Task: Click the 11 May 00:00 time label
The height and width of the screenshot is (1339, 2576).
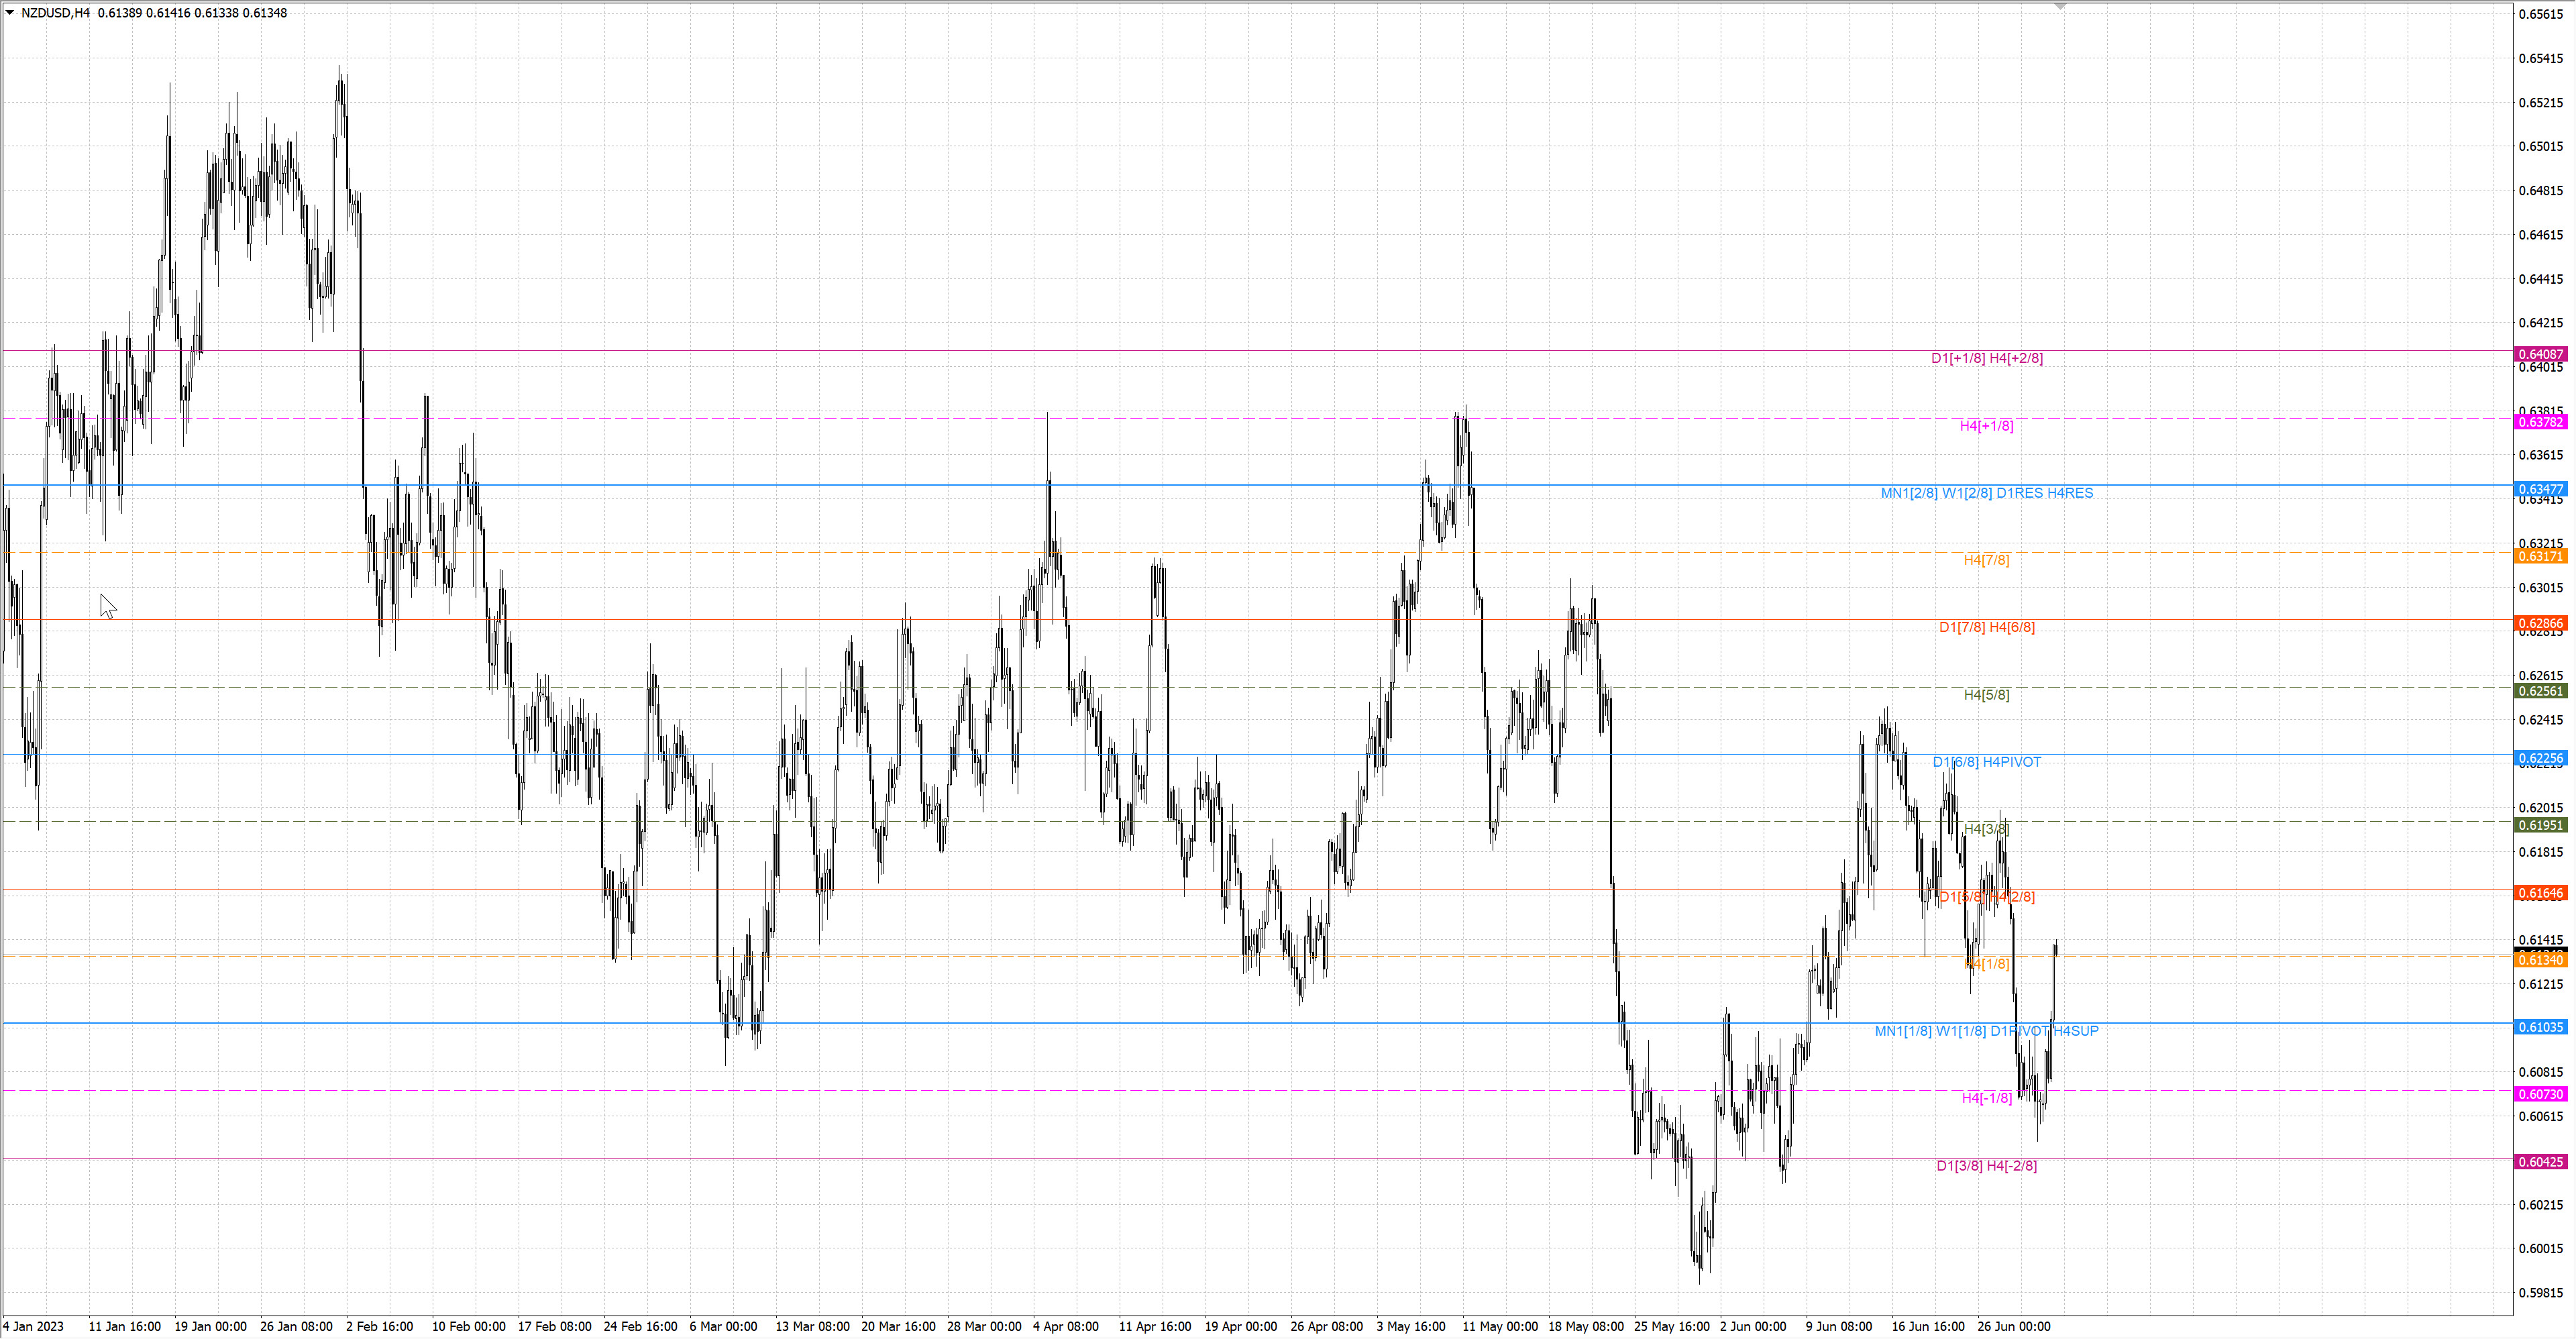Action: point(1500,1326)
